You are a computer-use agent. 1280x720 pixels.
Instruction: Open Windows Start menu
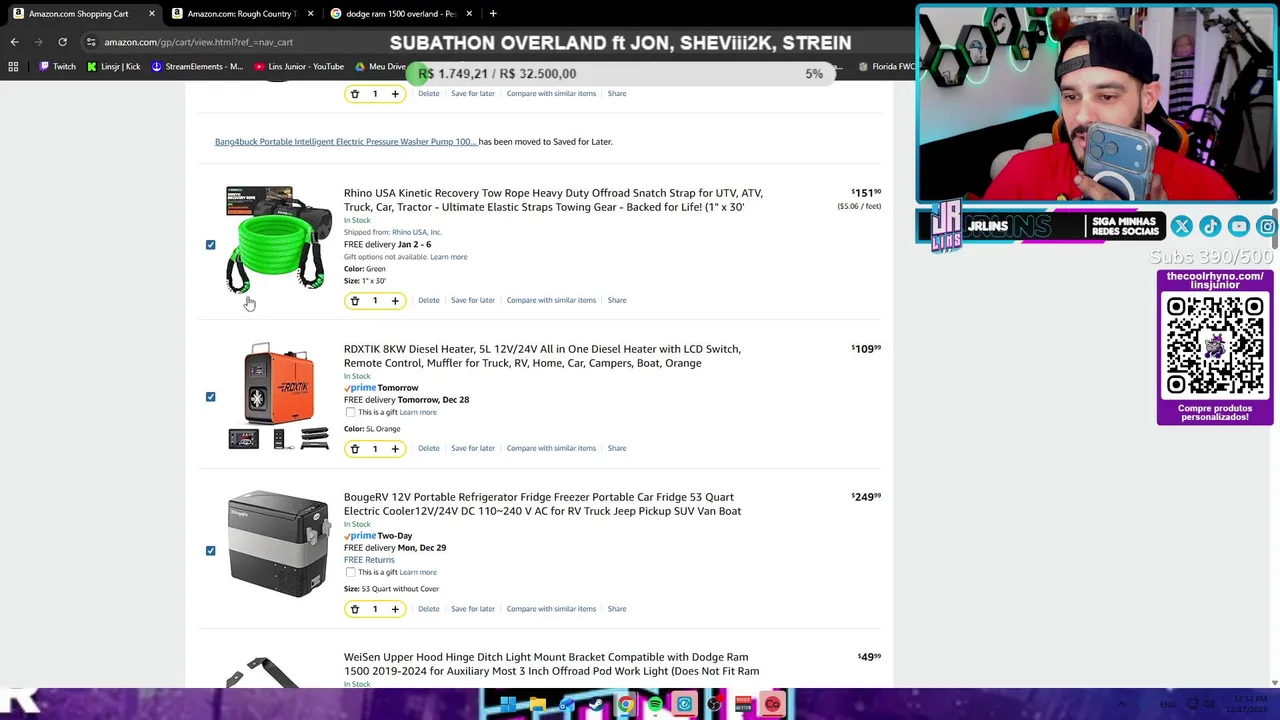tap(508, 705)
